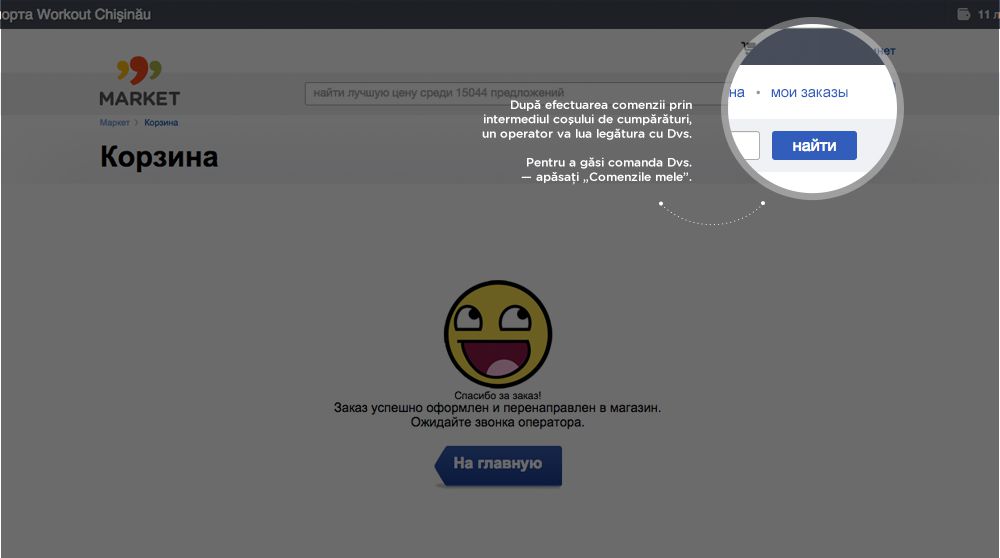Click the shopping cart icon in header
Image resolution: width=1000 pixels, height=558 pixels.
point(746,46)
